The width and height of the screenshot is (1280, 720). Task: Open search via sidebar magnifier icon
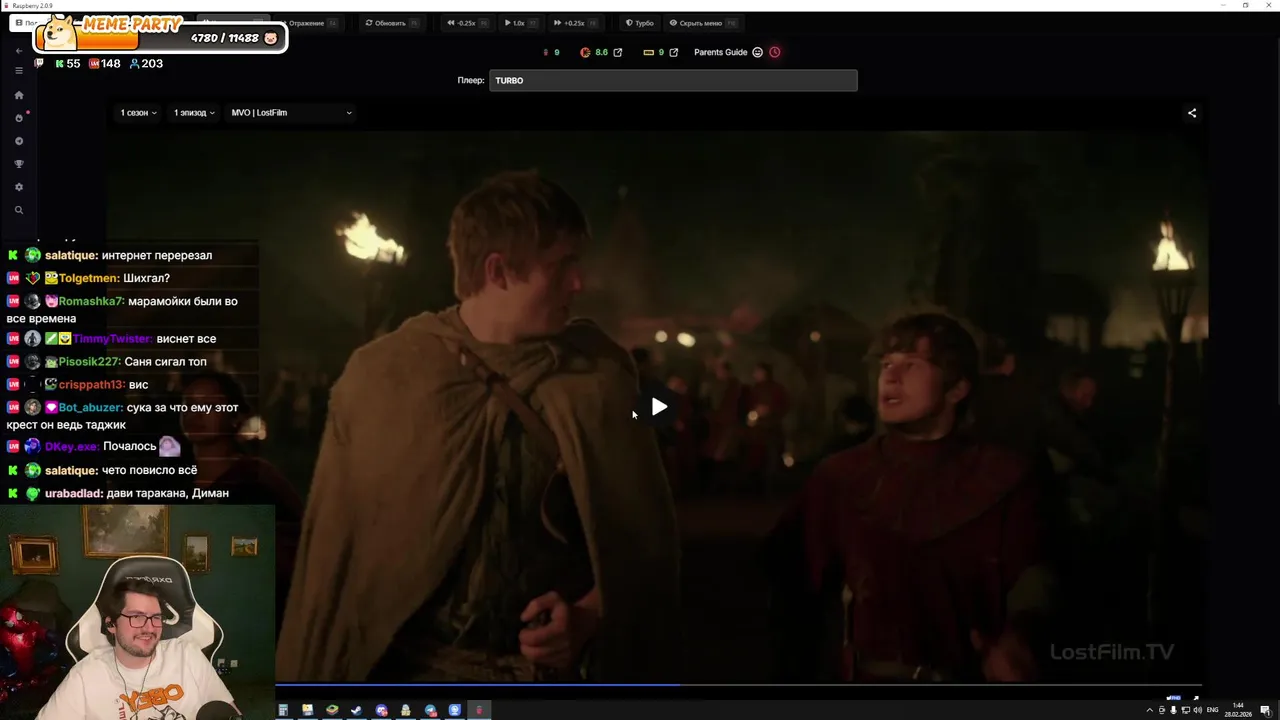pyautogui.click(x=18, y=210)
